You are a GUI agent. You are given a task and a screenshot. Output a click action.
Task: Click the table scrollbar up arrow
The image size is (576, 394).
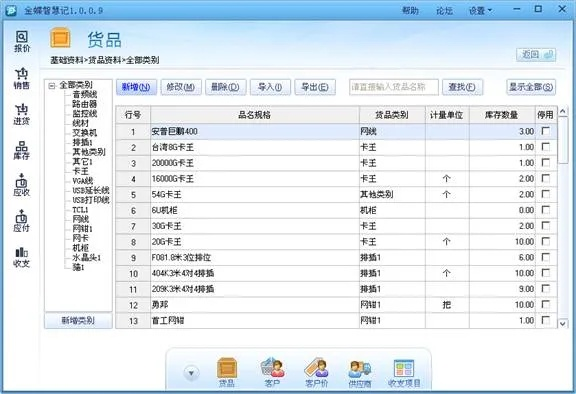(x=562, y=111)
